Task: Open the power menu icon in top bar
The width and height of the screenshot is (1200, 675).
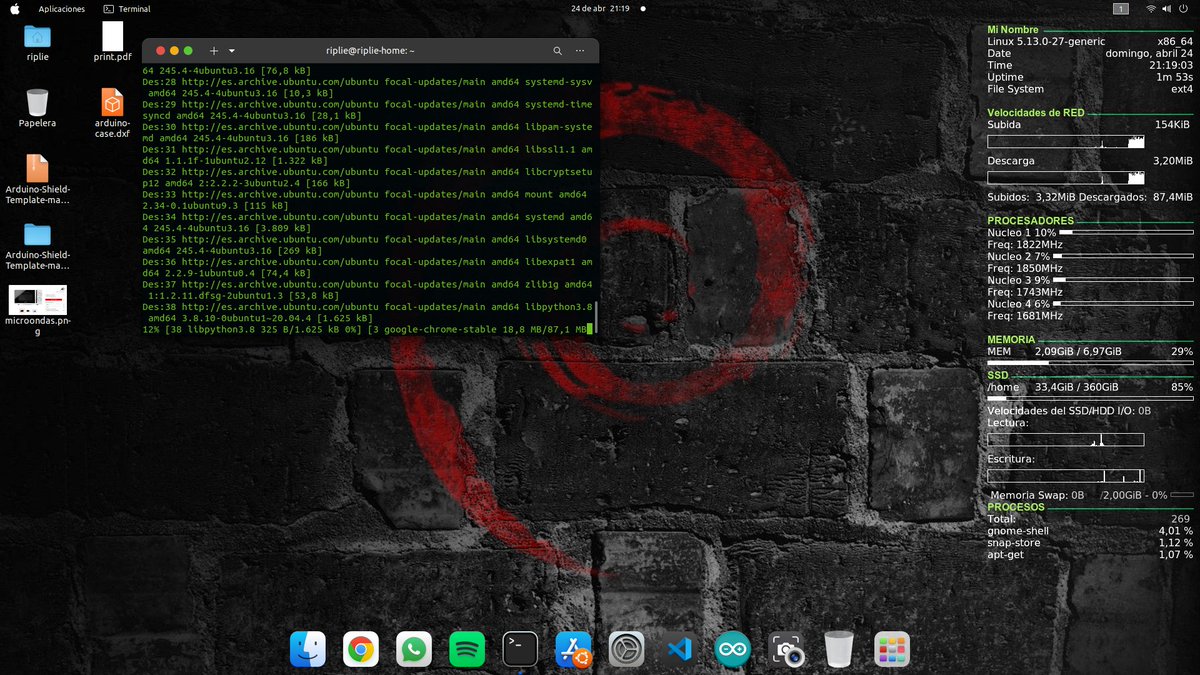Action: pyautogui.click(x=1182, y=8)
